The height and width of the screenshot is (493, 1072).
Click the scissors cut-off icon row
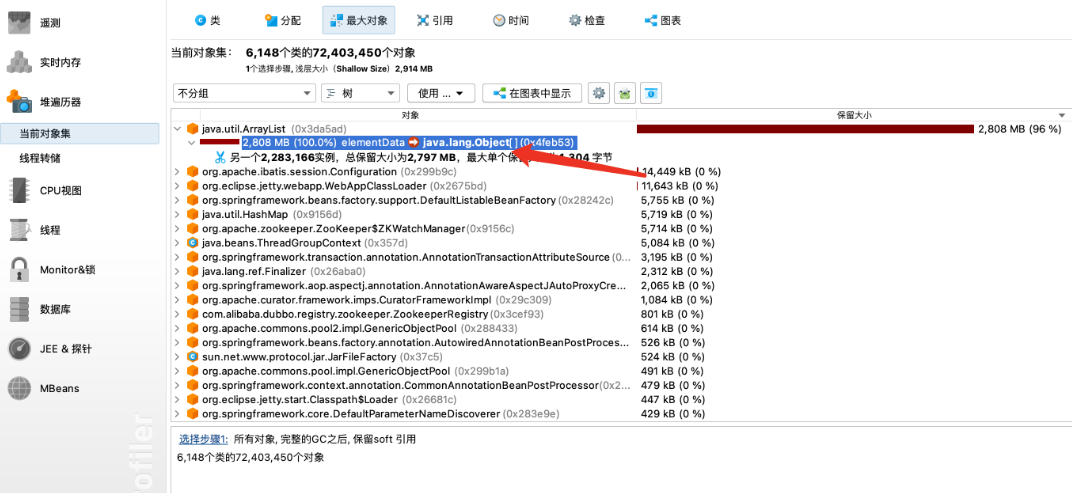click(220, 157)
